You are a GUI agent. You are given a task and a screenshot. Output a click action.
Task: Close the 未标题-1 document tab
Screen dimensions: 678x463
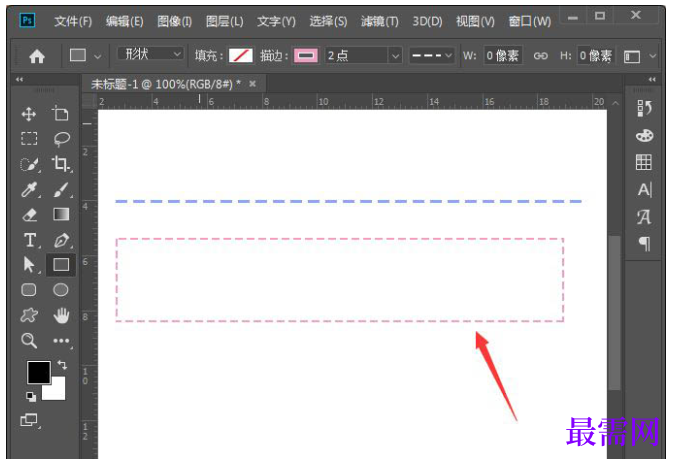click(x=253, y=83)
